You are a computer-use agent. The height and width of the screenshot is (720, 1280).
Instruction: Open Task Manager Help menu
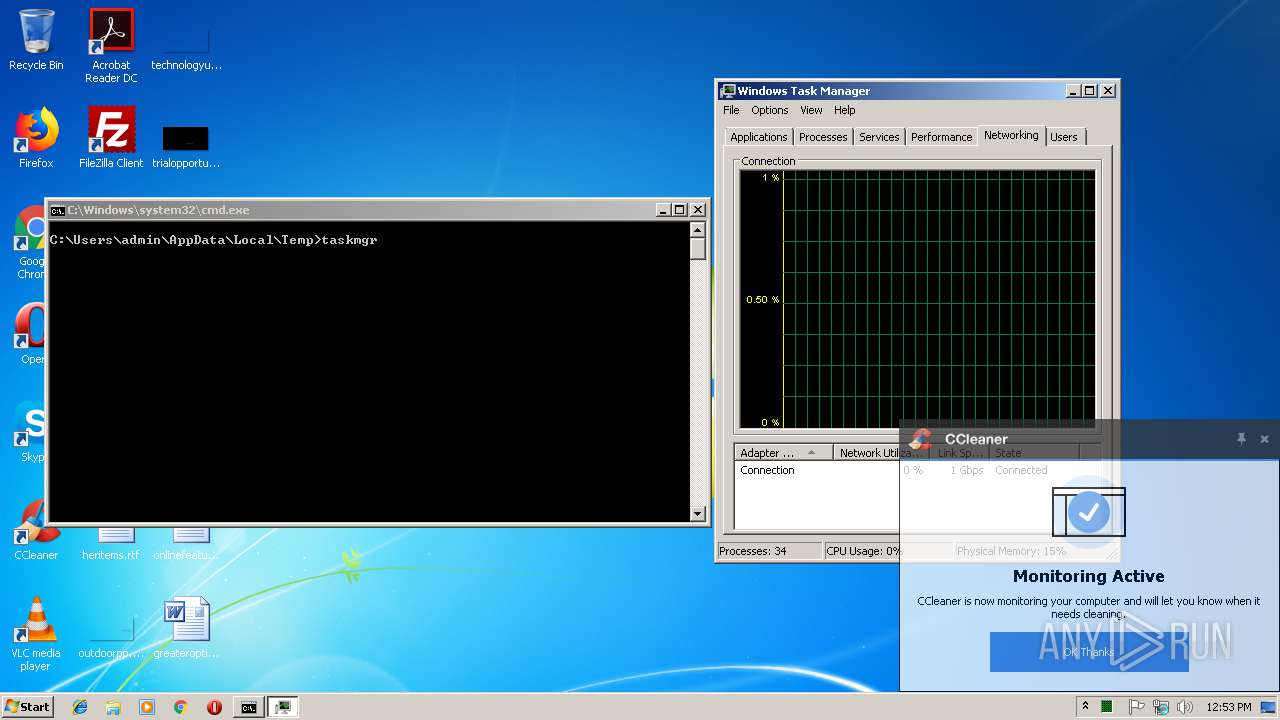coord(845,110)
